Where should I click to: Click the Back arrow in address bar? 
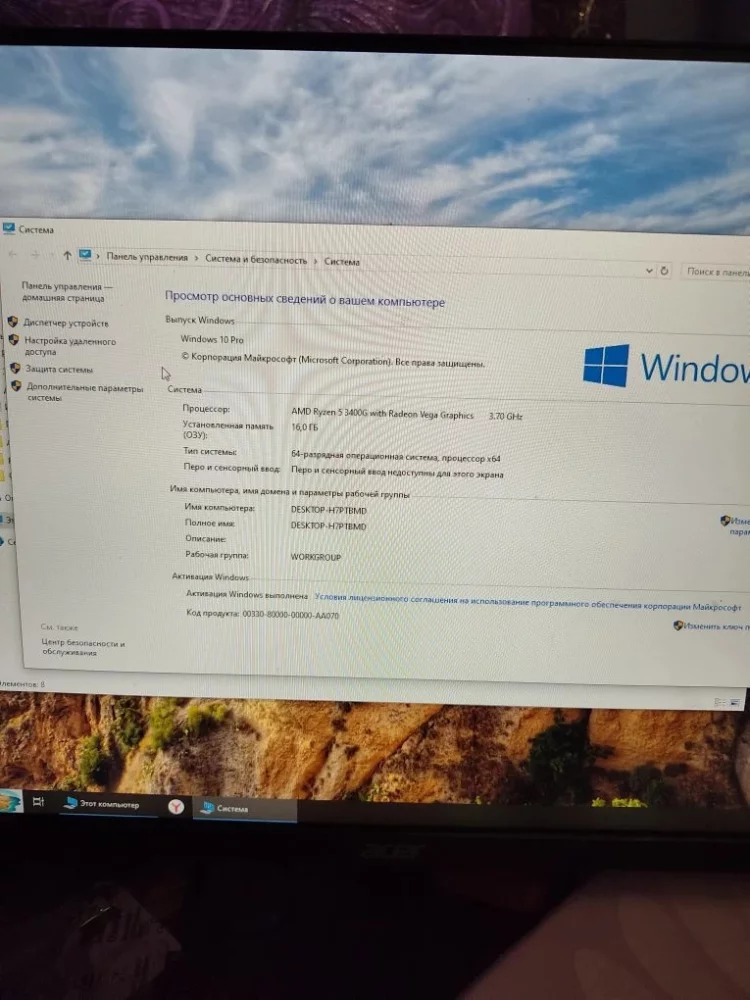pos(12,255)
